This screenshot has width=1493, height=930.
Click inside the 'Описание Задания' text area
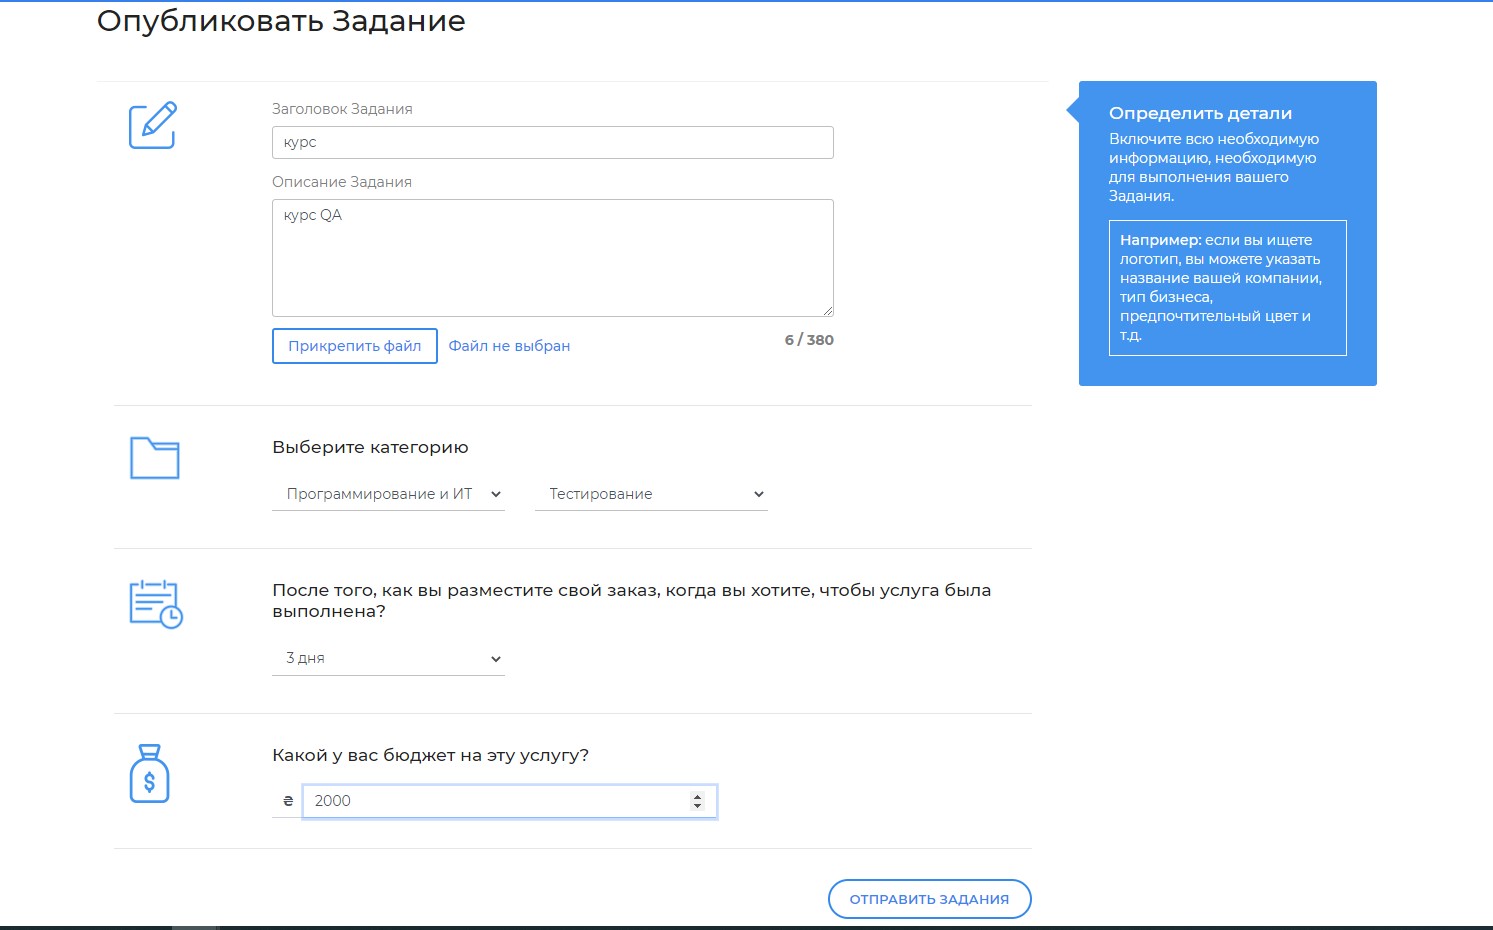(x=552, y=258)
